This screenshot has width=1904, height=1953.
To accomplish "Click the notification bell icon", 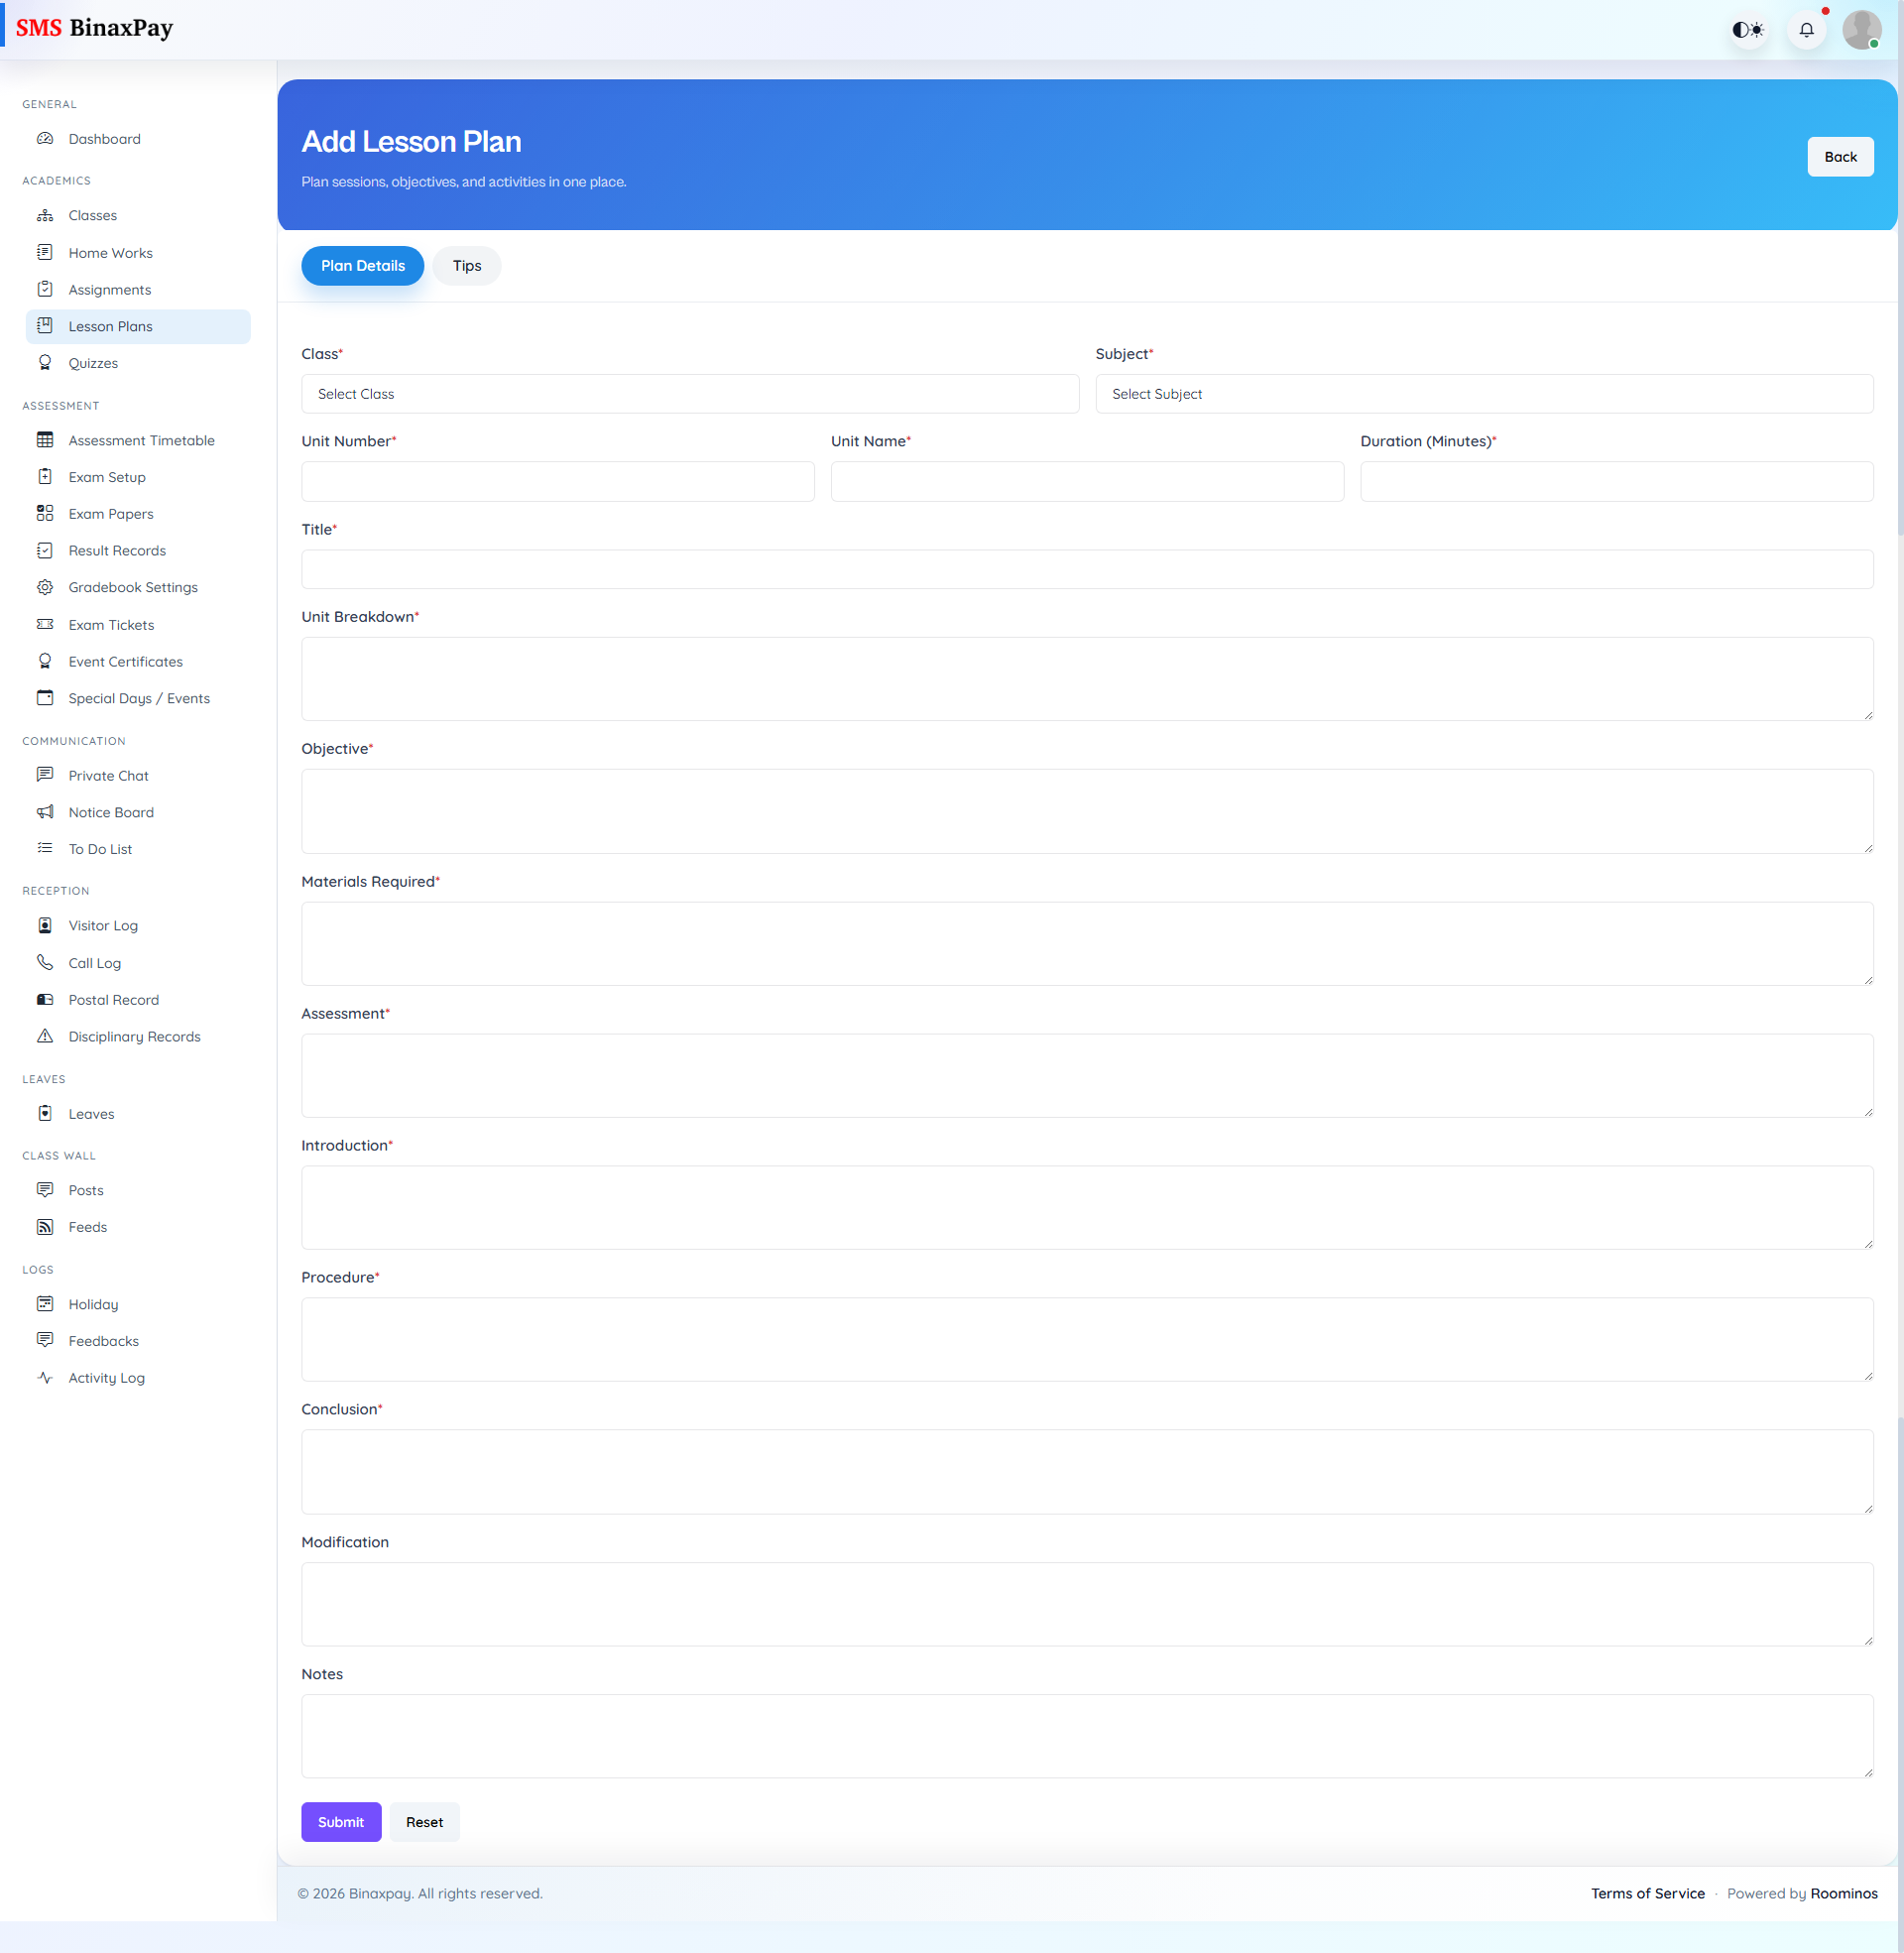I will (x=1806, y=29).
